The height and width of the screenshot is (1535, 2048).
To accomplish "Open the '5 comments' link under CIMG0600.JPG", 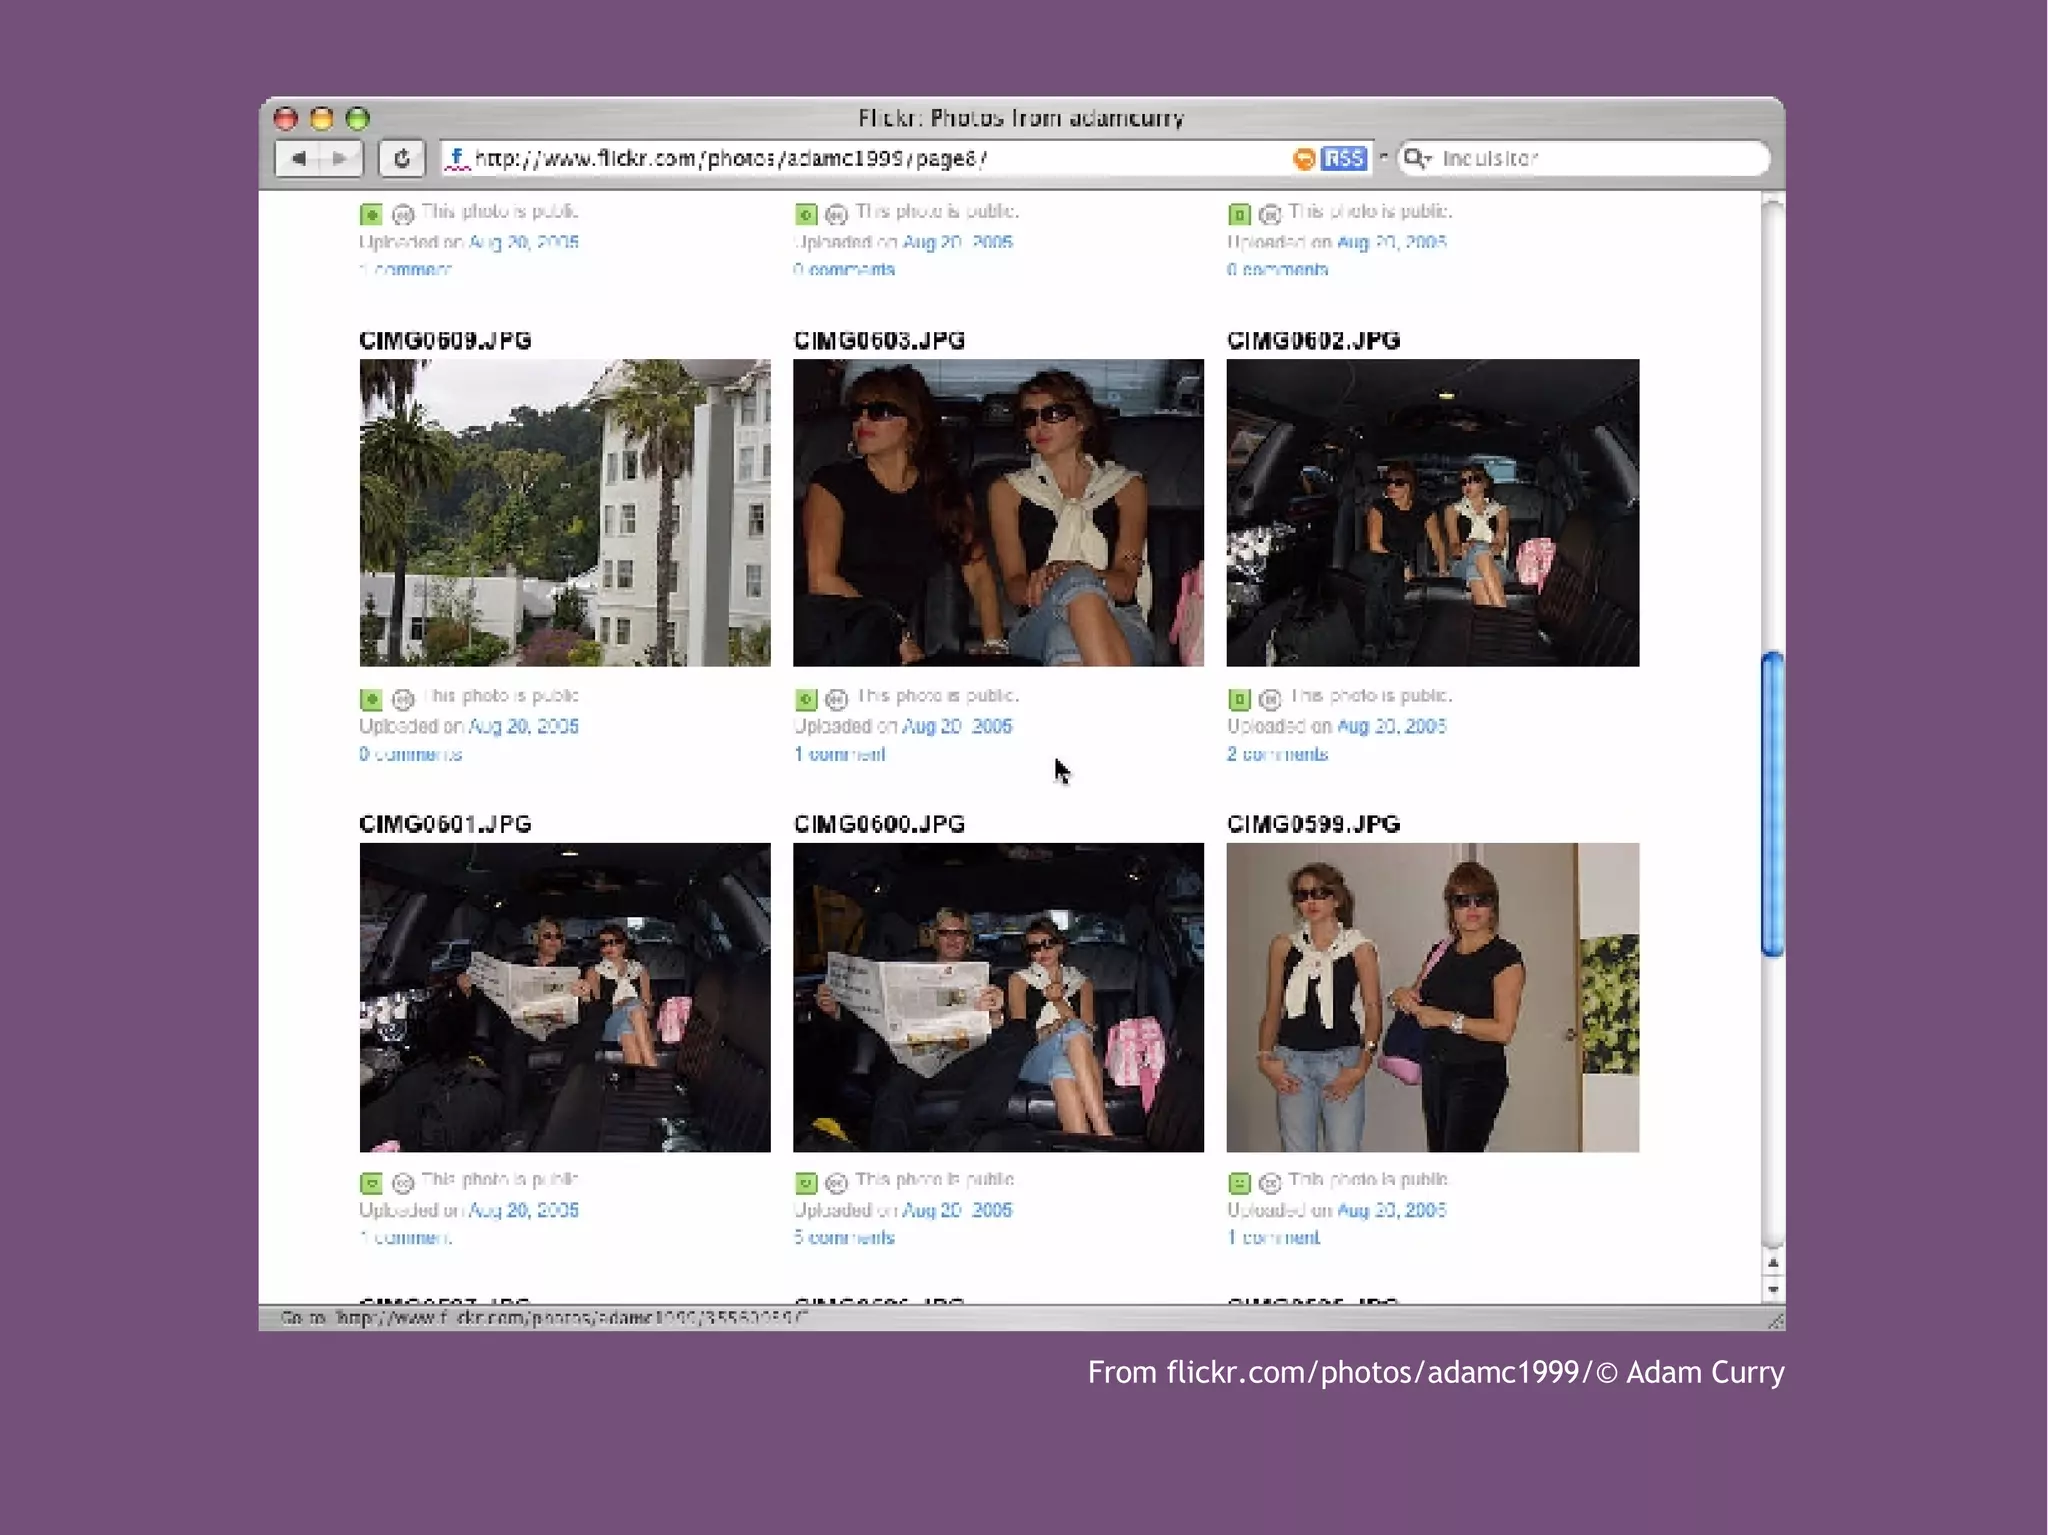I will click(x=844, y=1238).
